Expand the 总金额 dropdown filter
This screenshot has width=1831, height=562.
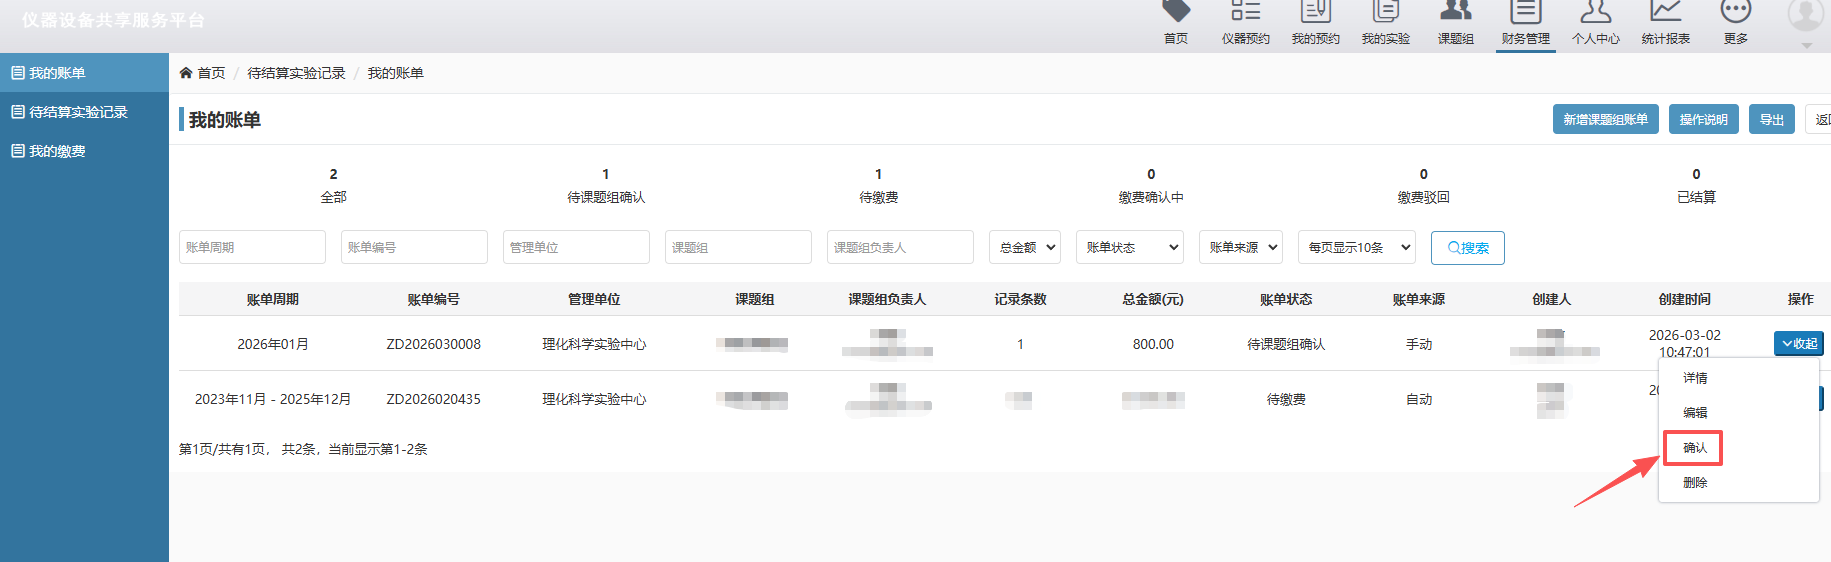1024,247
